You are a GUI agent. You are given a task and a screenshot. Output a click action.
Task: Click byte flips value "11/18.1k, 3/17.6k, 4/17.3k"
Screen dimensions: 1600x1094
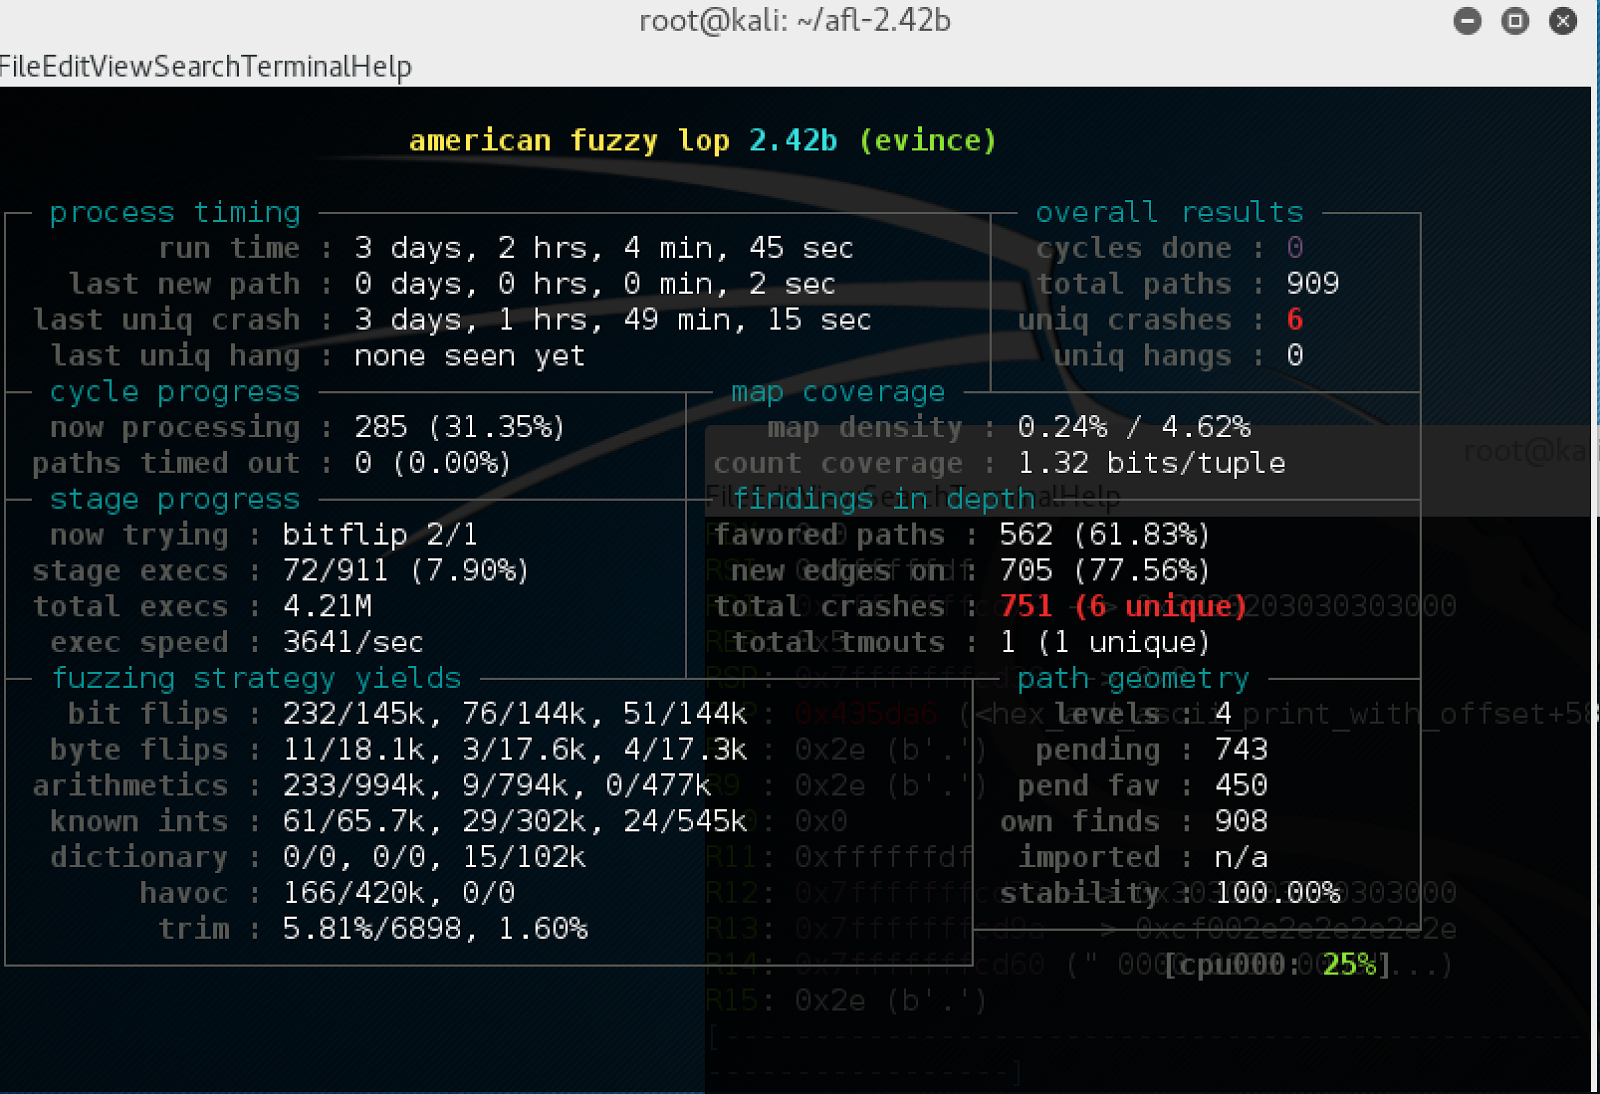coord(515,750)
